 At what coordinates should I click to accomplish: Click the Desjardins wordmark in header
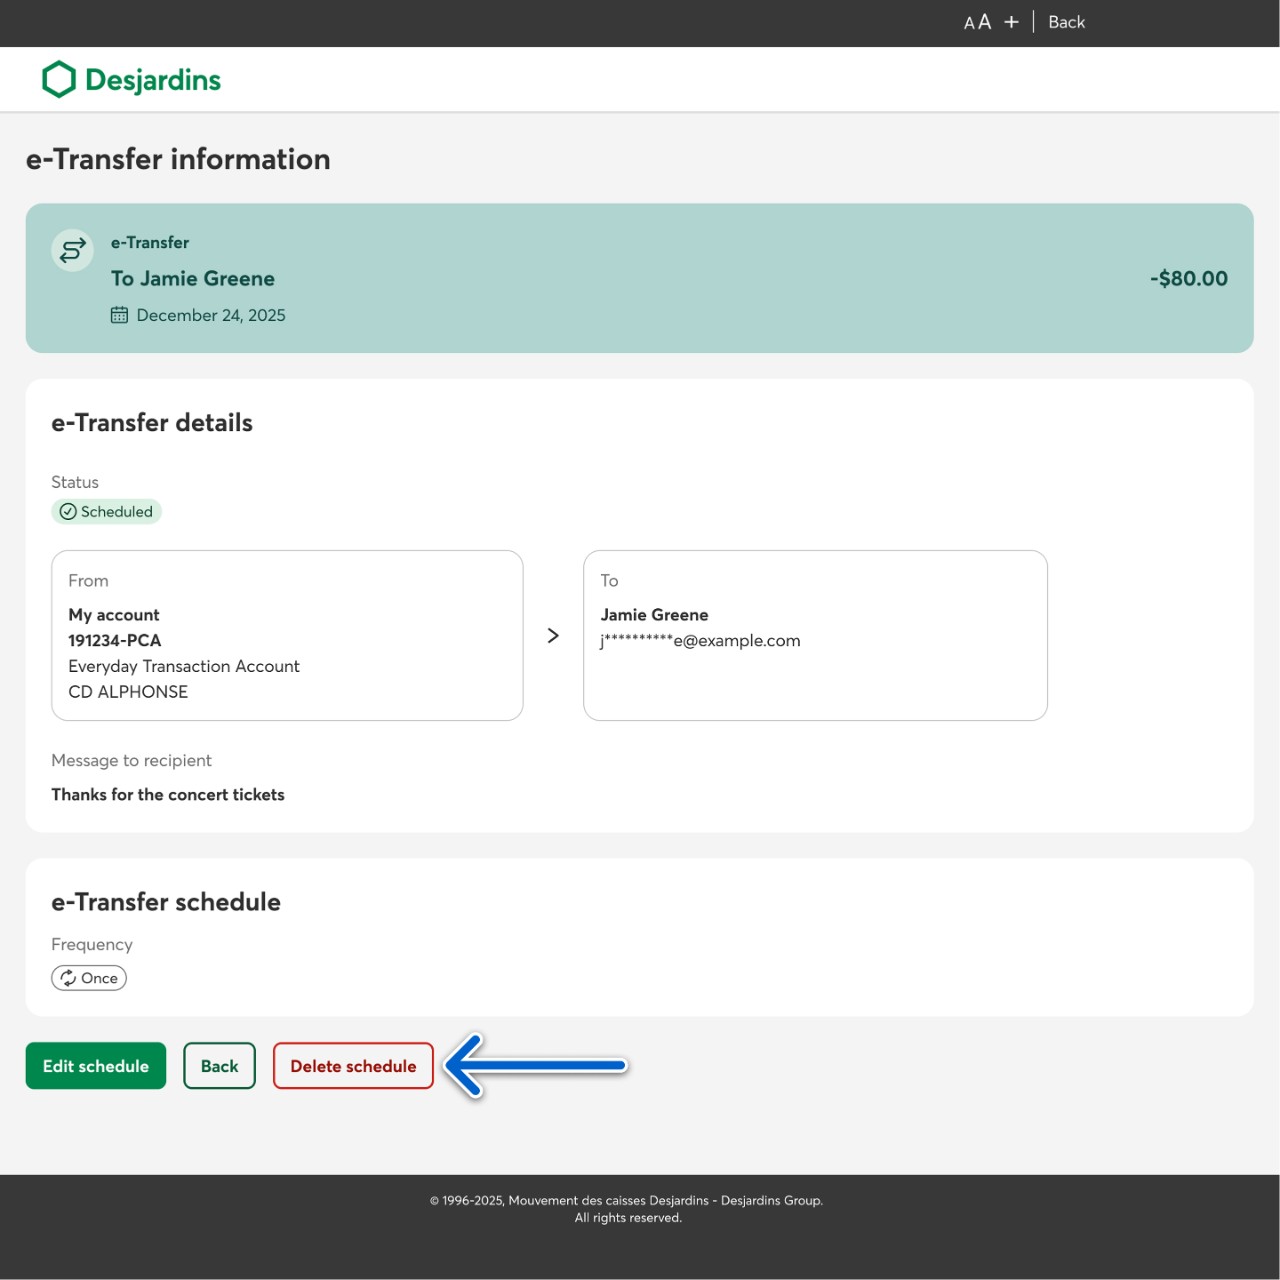point(153,80)
